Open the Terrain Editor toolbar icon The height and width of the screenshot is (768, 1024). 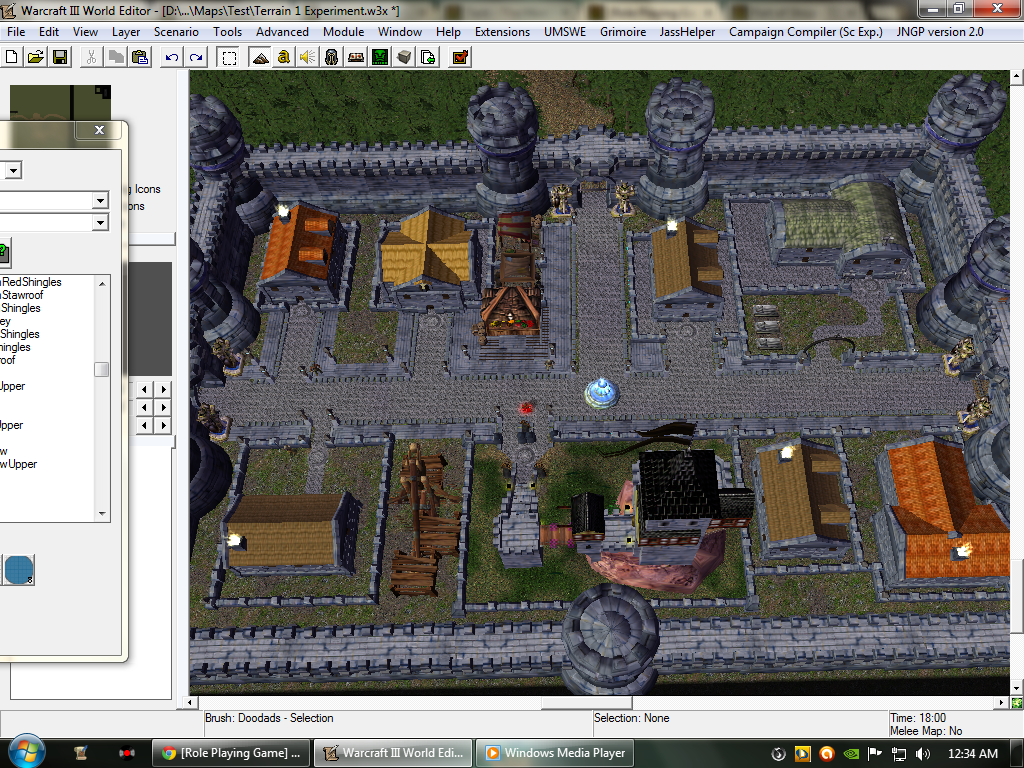pos(260,57)
